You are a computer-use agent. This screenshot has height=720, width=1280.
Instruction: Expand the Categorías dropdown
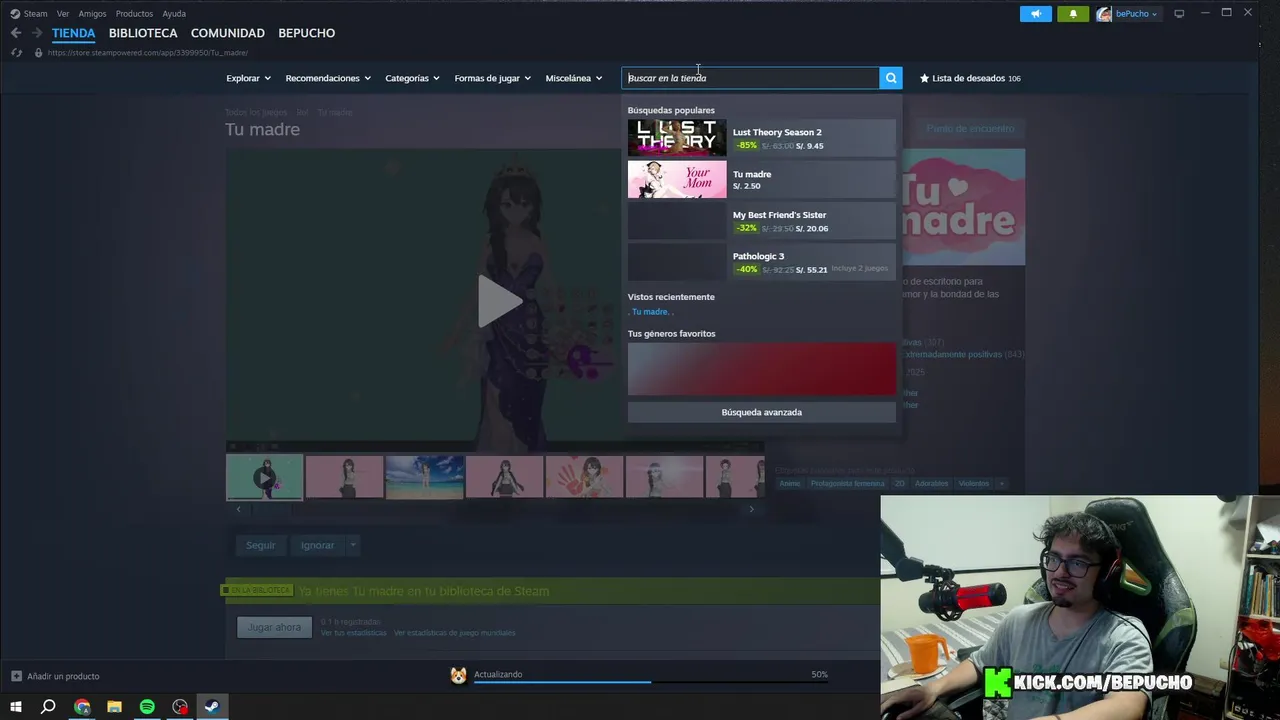(x=412, y=78)
